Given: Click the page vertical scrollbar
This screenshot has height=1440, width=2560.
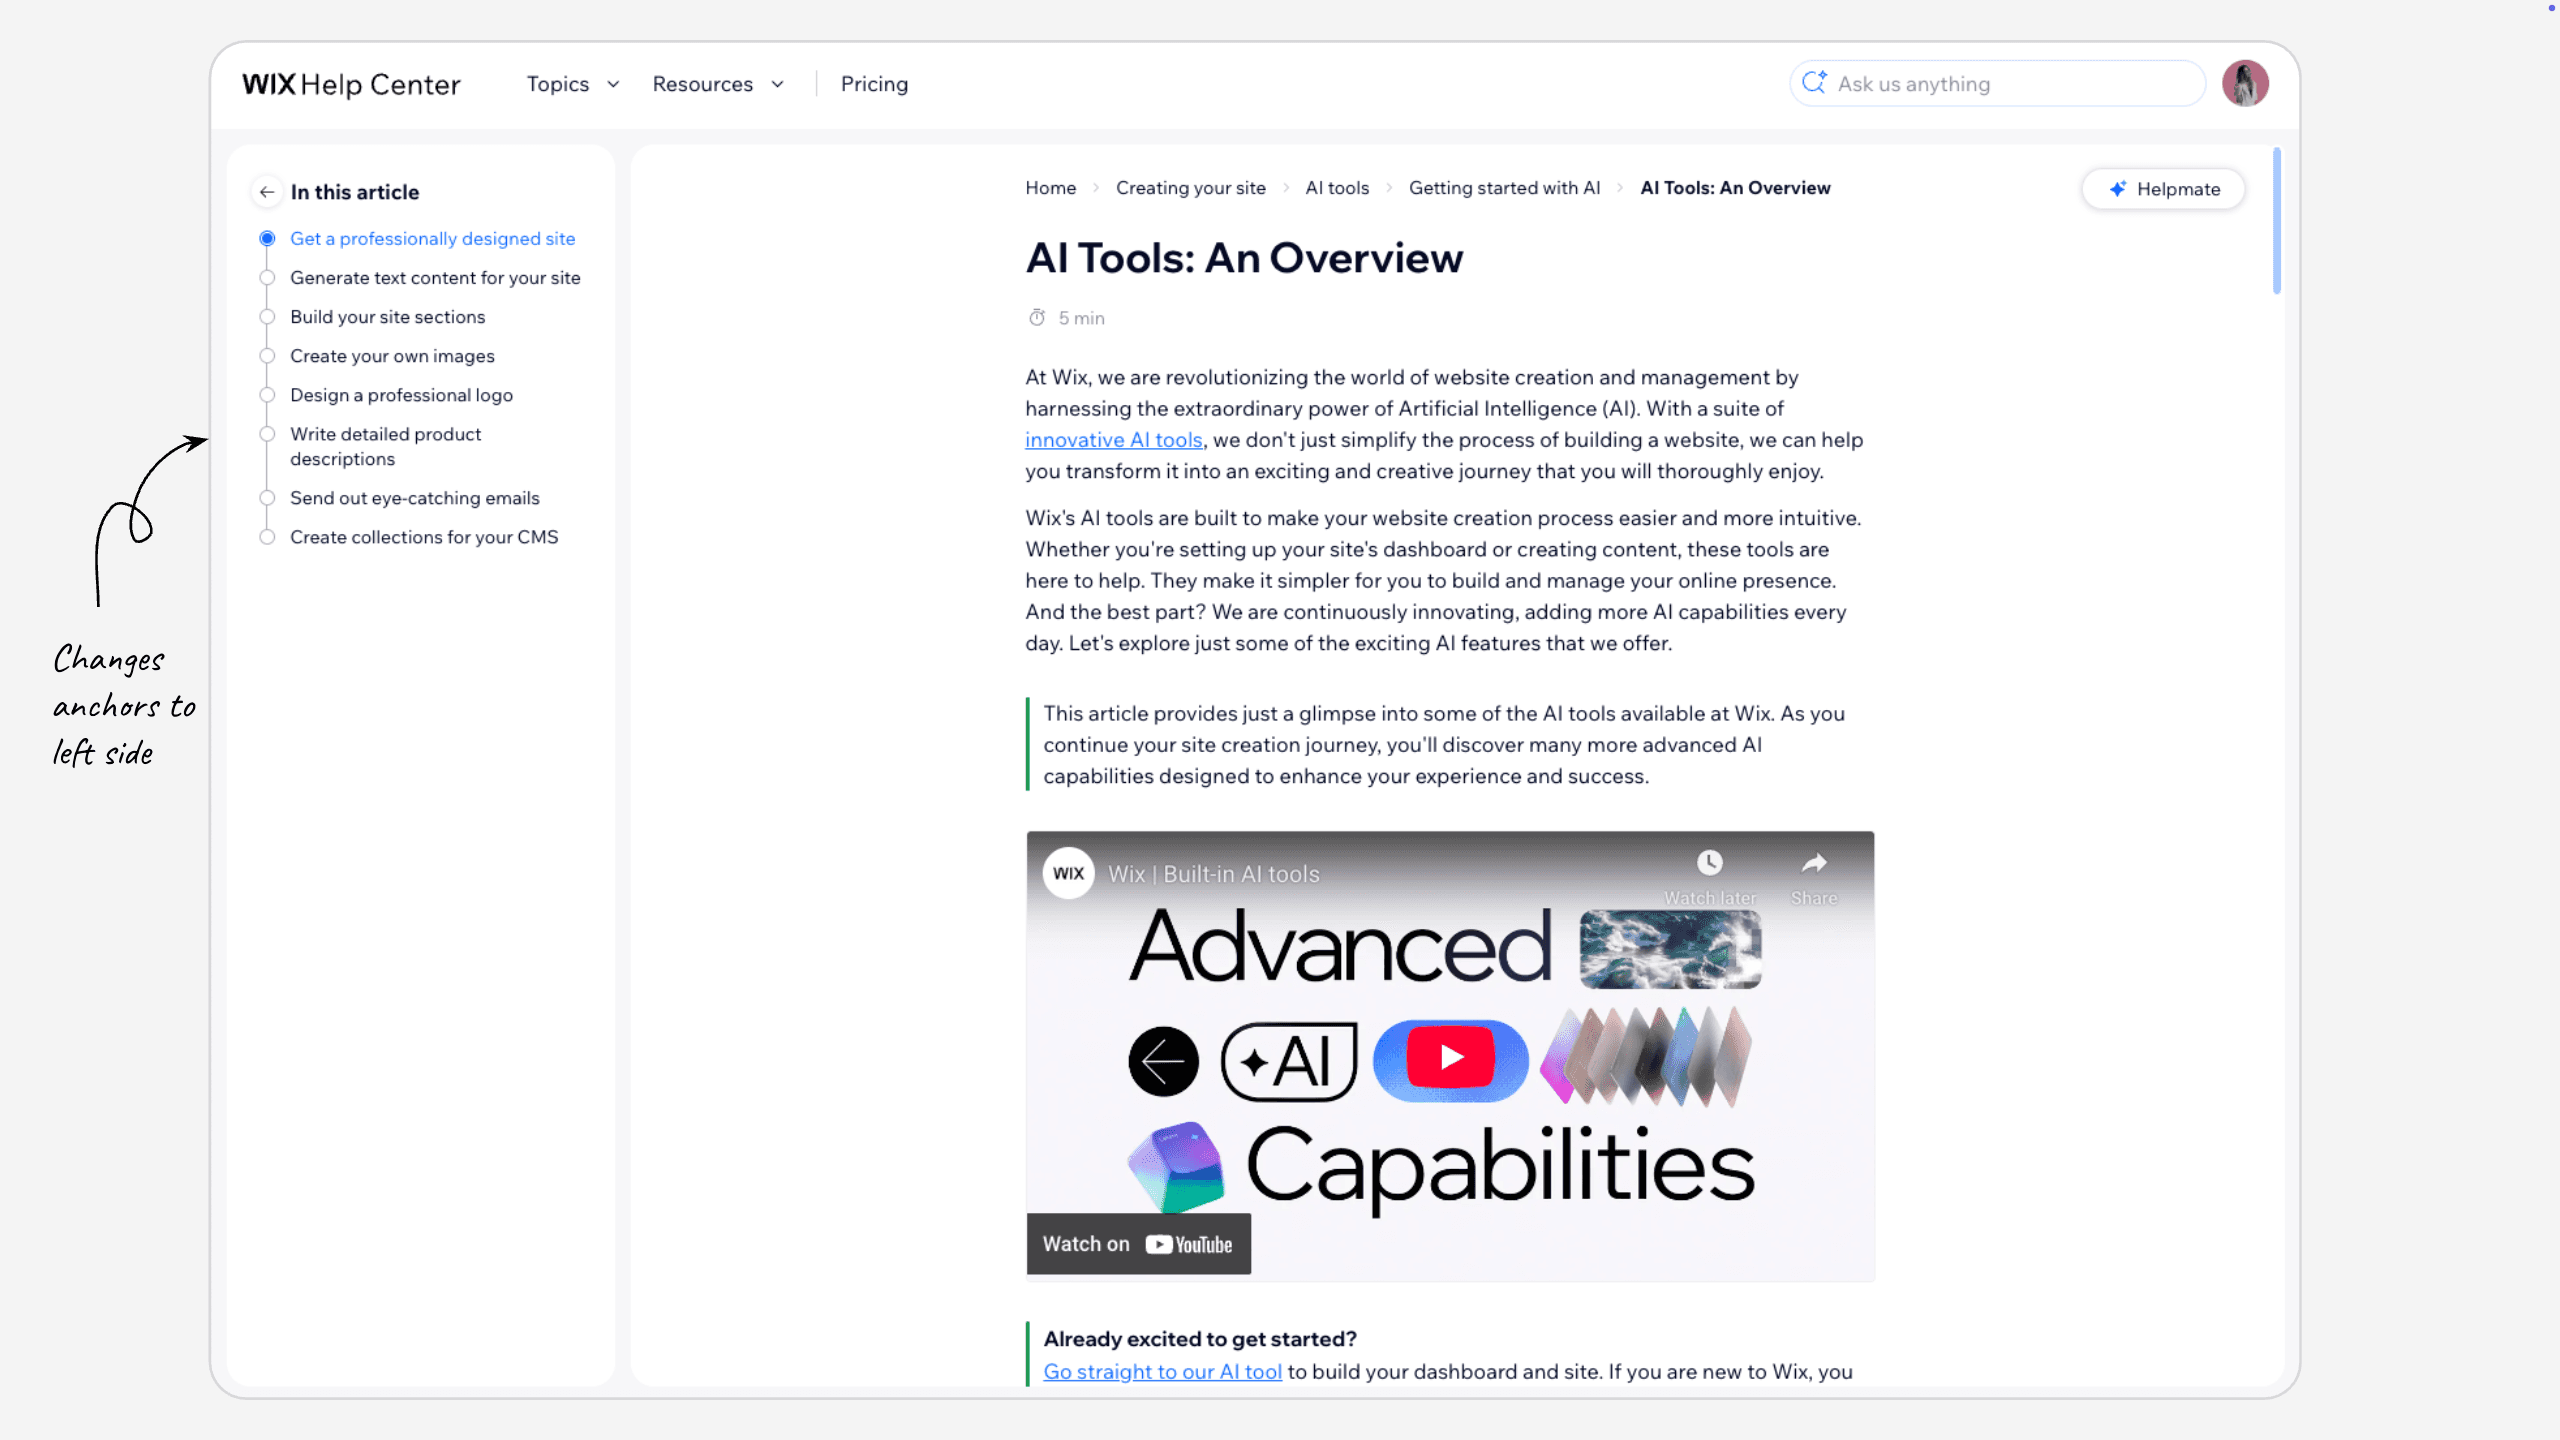Looking at the screenshot, I should (2277, 222).
